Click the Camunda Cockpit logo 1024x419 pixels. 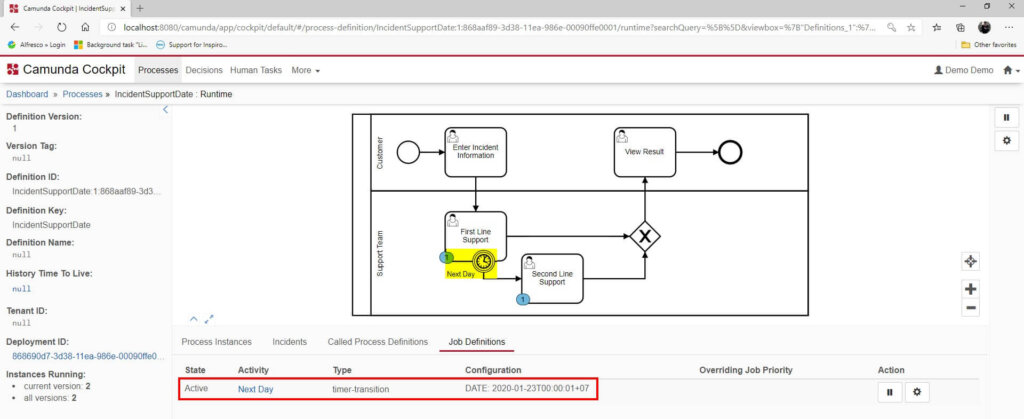click(x=66, y=70)
